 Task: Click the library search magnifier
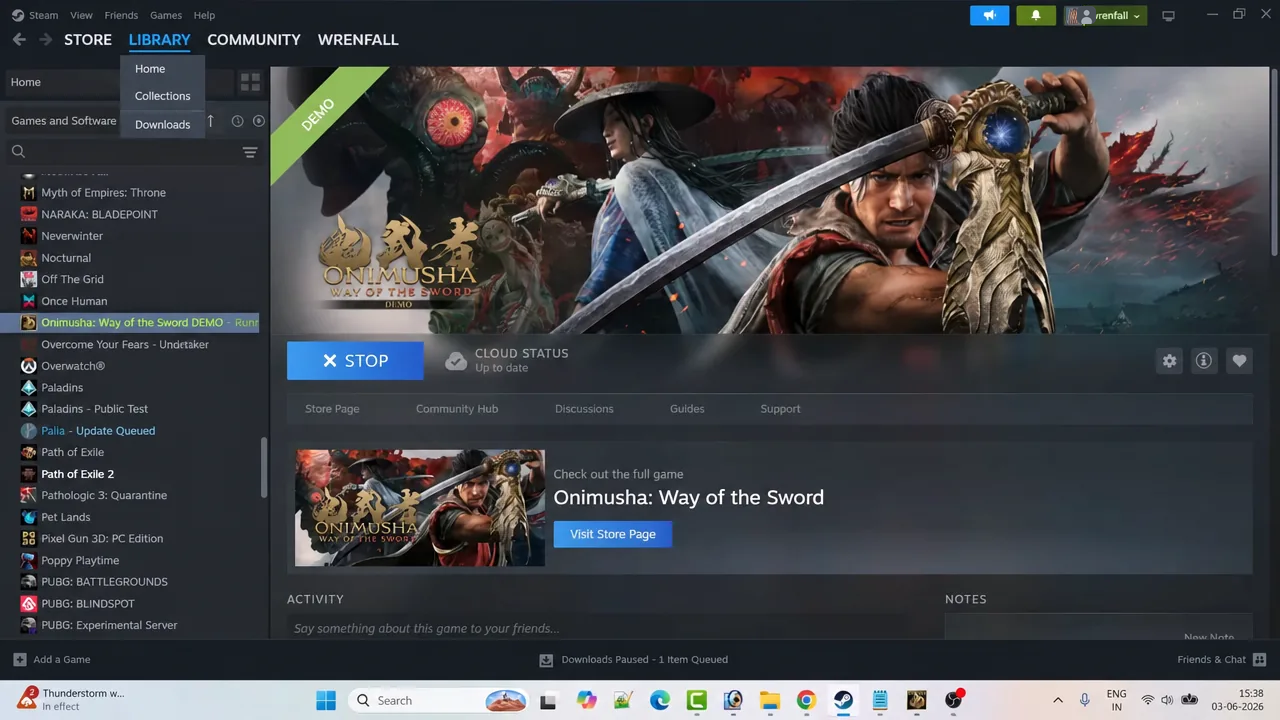[x=18, y=152]
